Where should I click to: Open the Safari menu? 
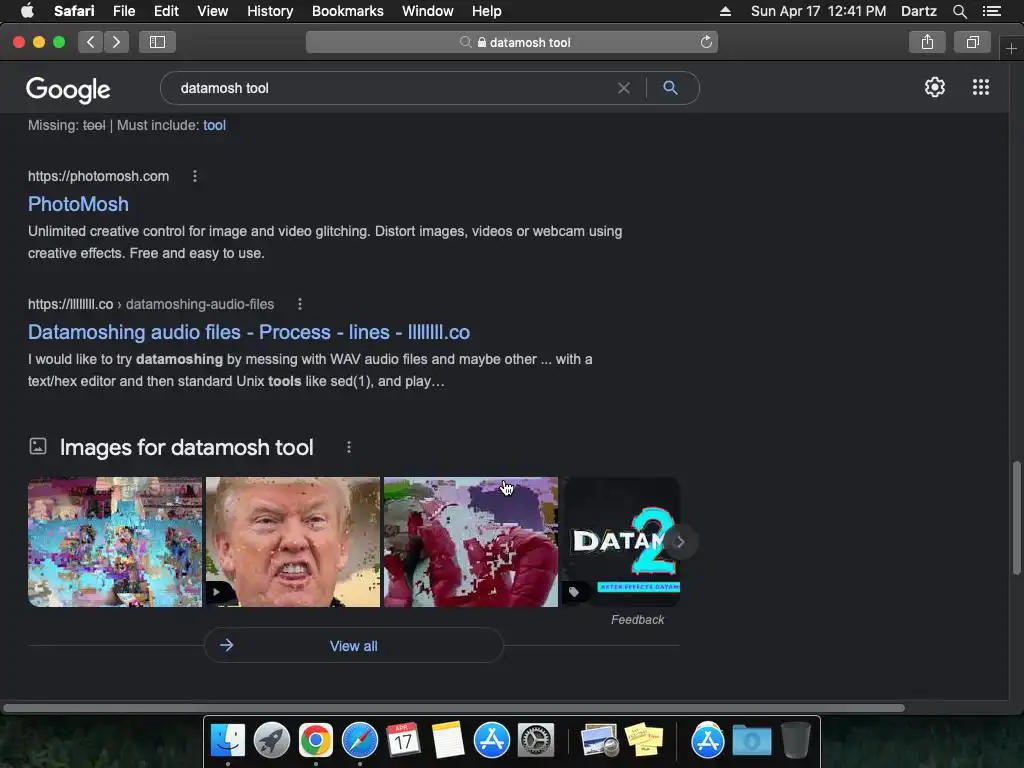pyautogui.click(x=74, y=11)
